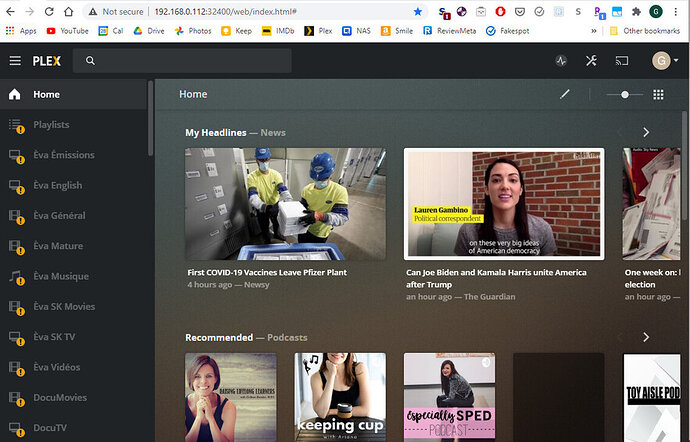690x442 pixels.
Task: Go back in the browser
Action: pyautogui.click(x=10, y=11)
